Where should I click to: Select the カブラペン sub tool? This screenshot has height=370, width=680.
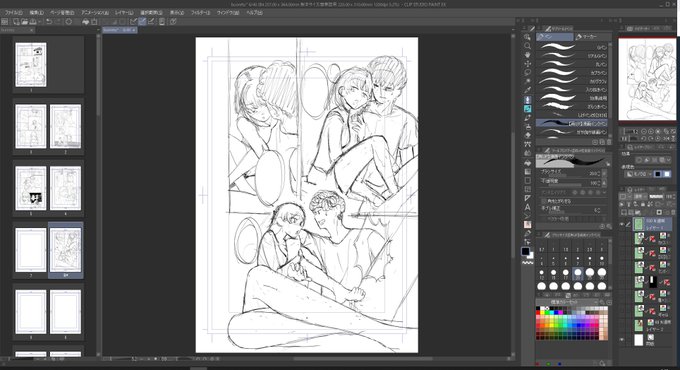(x=572, y=73)
